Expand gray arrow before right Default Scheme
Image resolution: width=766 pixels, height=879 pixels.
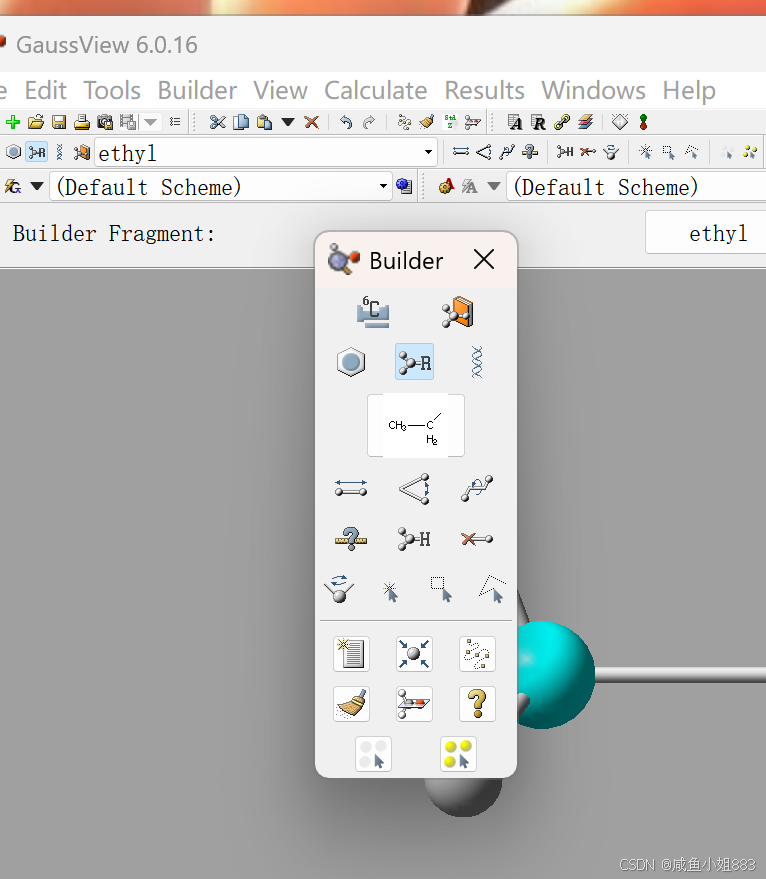point(493,186)
